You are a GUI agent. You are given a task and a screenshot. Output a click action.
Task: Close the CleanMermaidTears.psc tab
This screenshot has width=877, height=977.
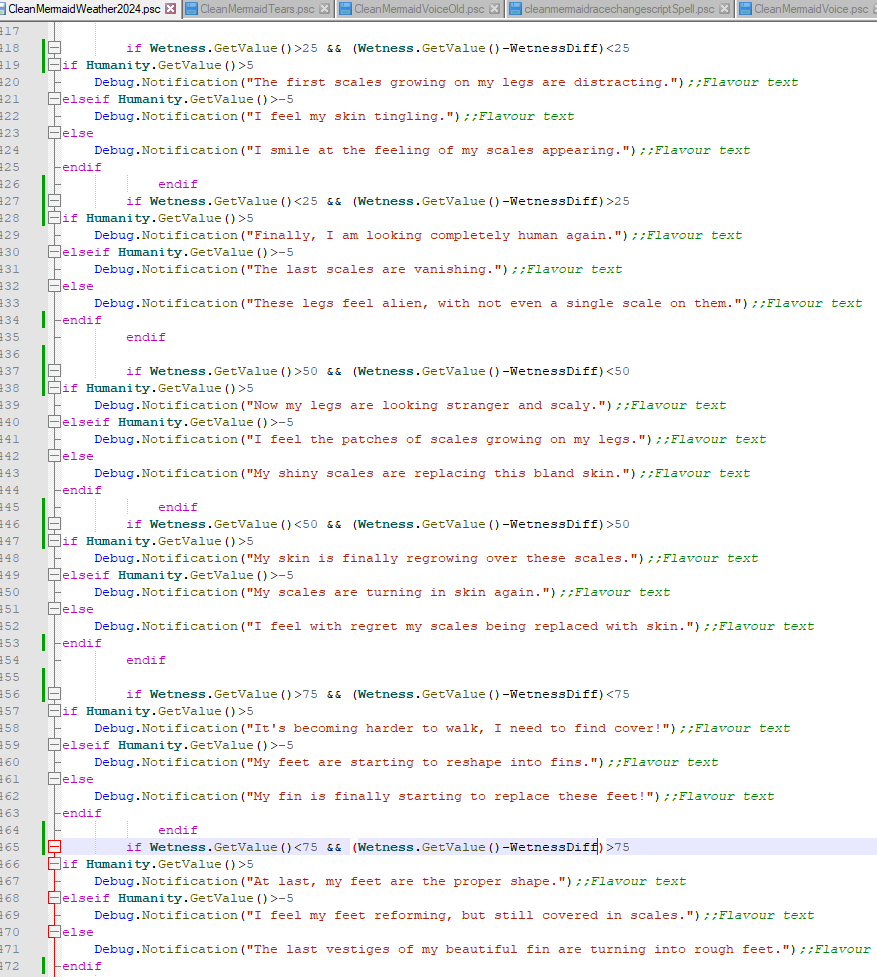(x=325, y=9)
